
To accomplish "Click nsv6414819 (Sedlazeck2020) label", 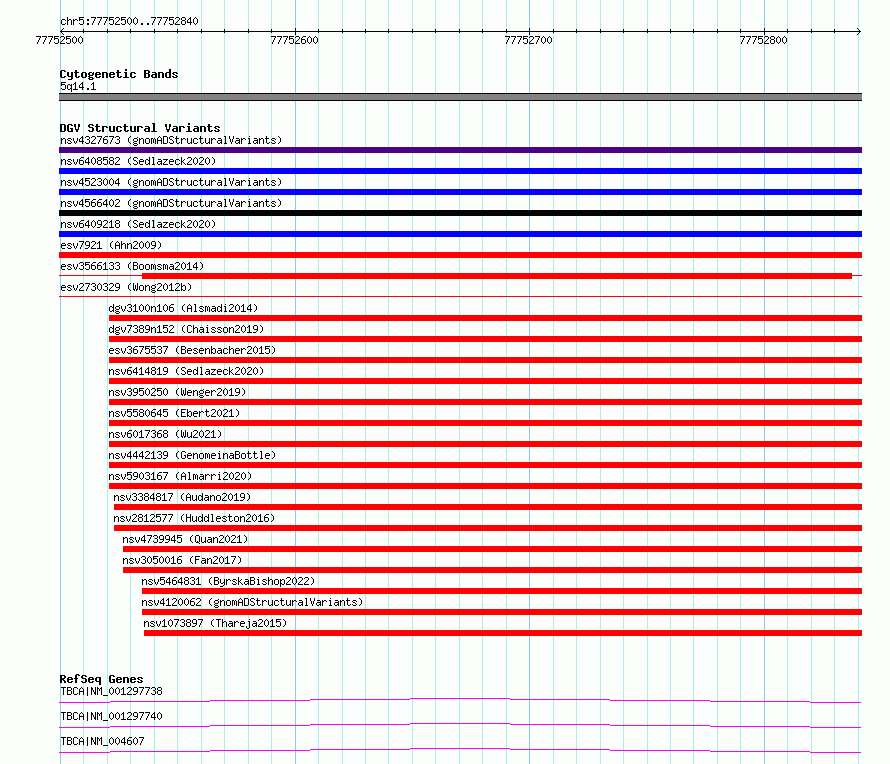I will (186, 371).
